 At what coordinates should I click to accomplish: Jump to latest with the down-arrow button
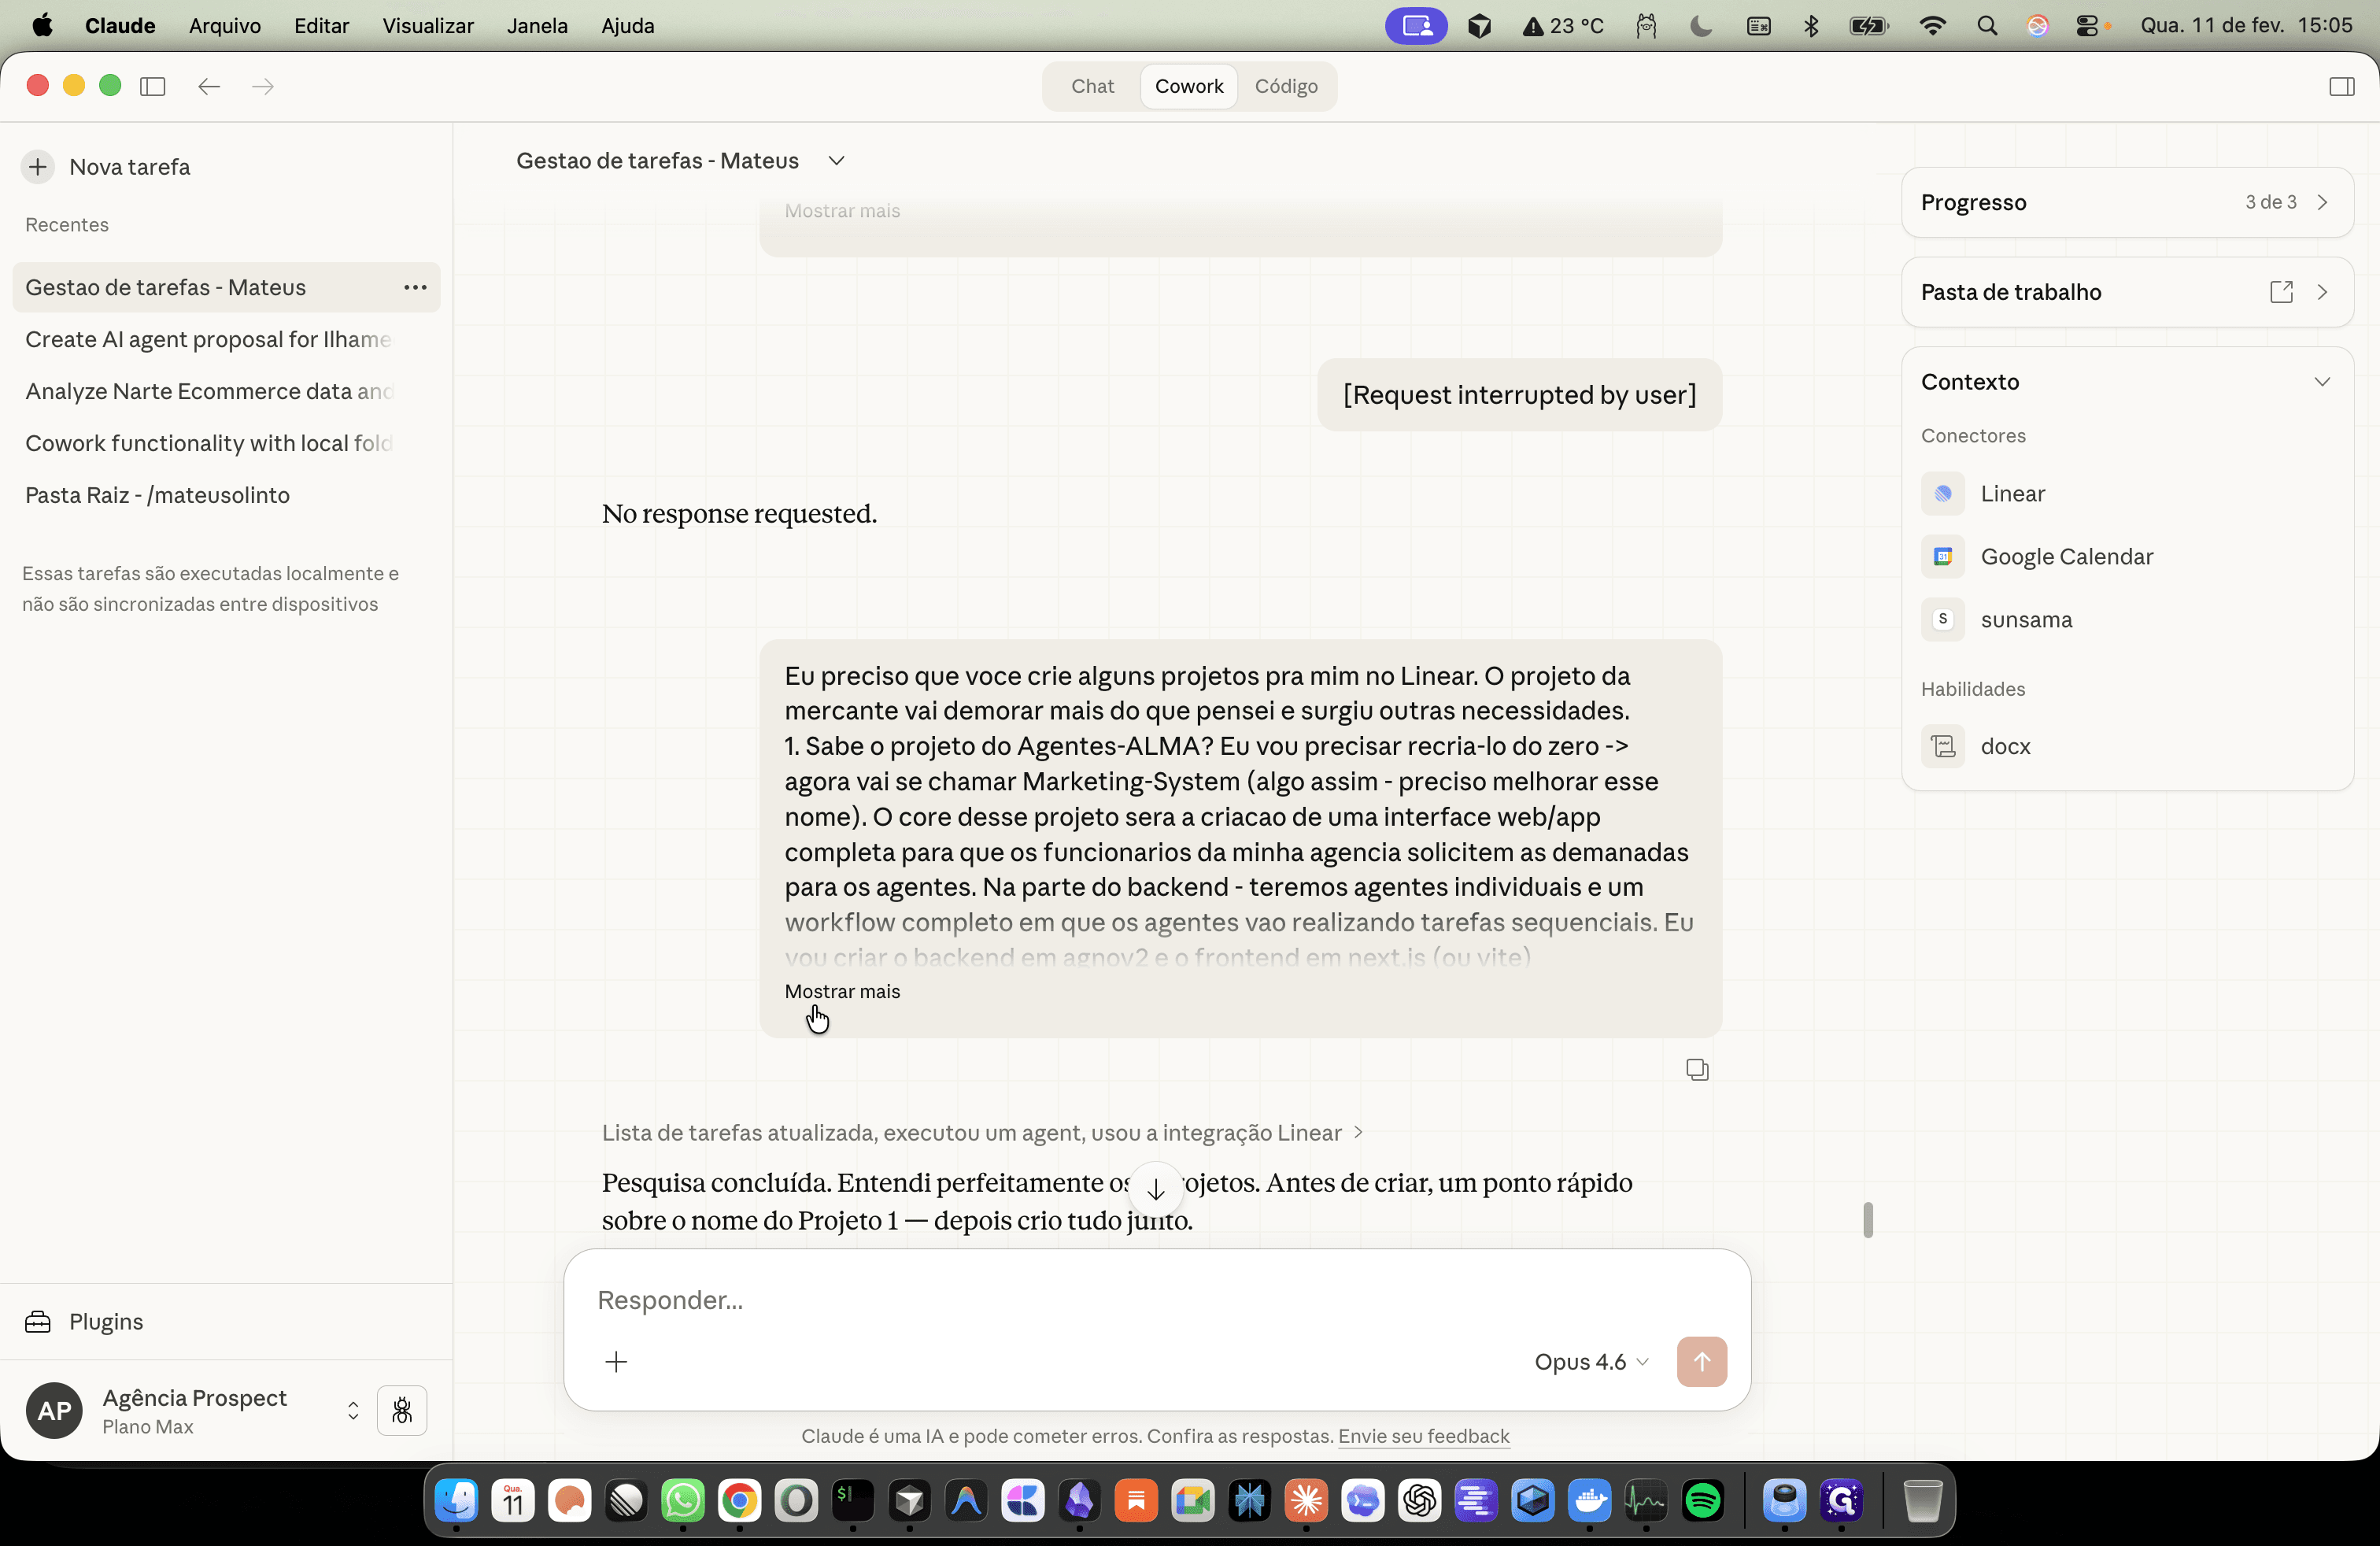pos(1156,1189)
